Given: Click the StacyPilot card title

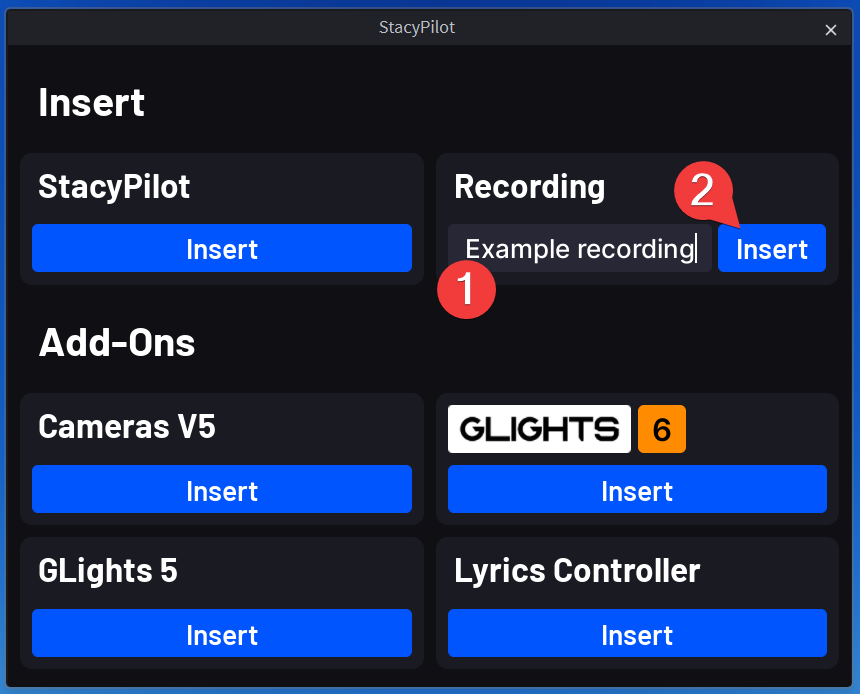Looking at the screenshot, I should tap(114, 187).
